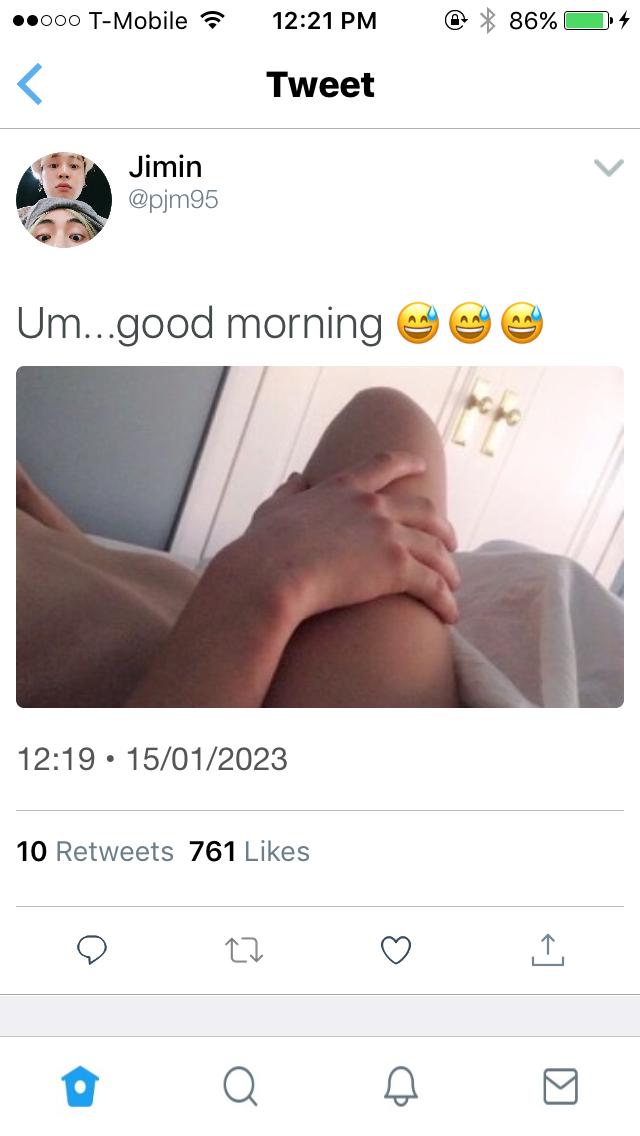The width and height of the screenshot is (640, 1136).
Task: Tap the @pjm95 username handle
Action: coord(173,199)
